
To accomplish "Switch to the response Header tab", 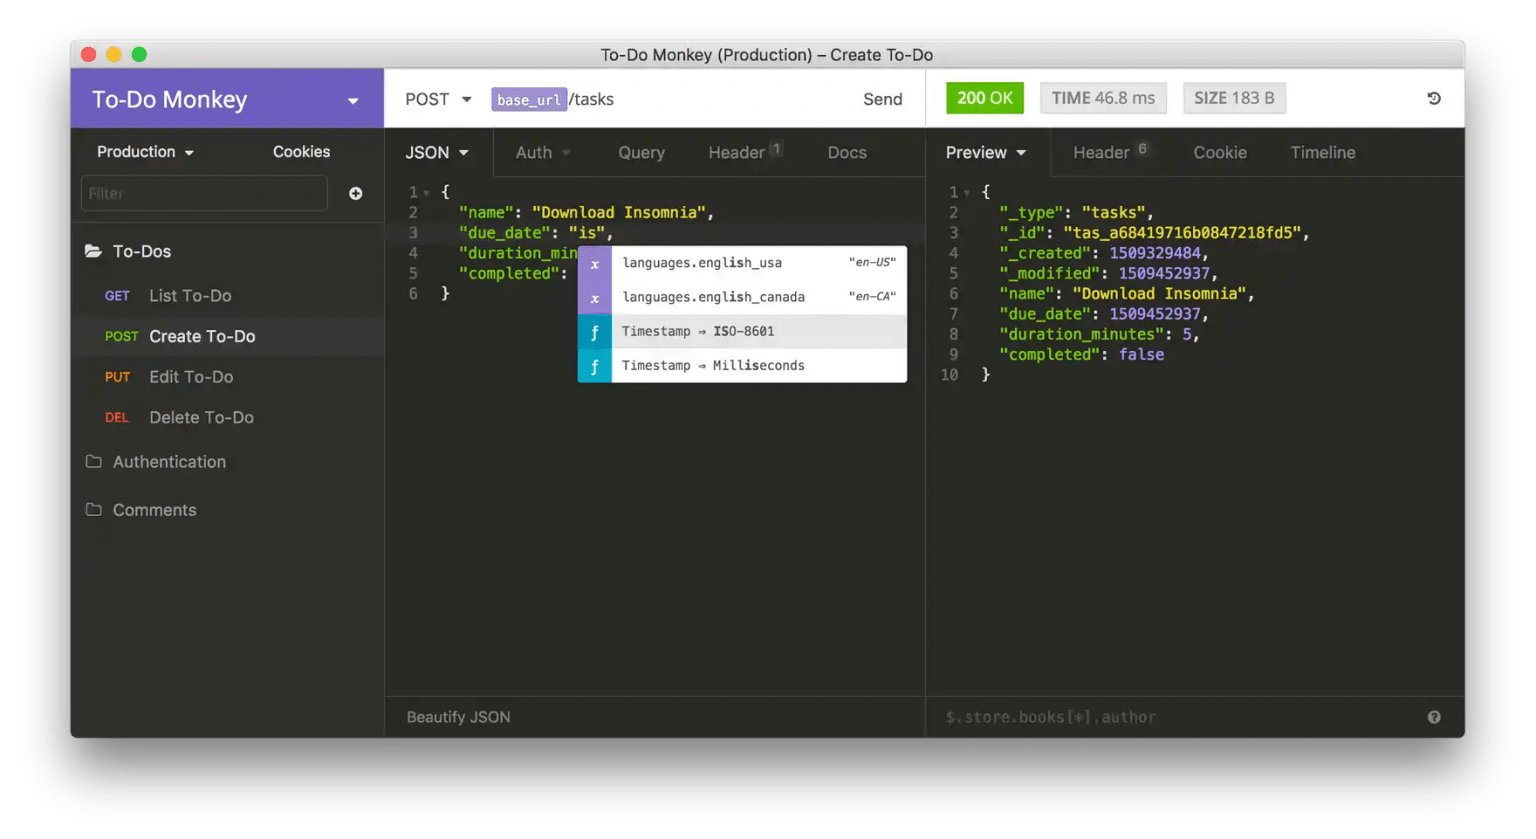I will [x=1110, y=152].
